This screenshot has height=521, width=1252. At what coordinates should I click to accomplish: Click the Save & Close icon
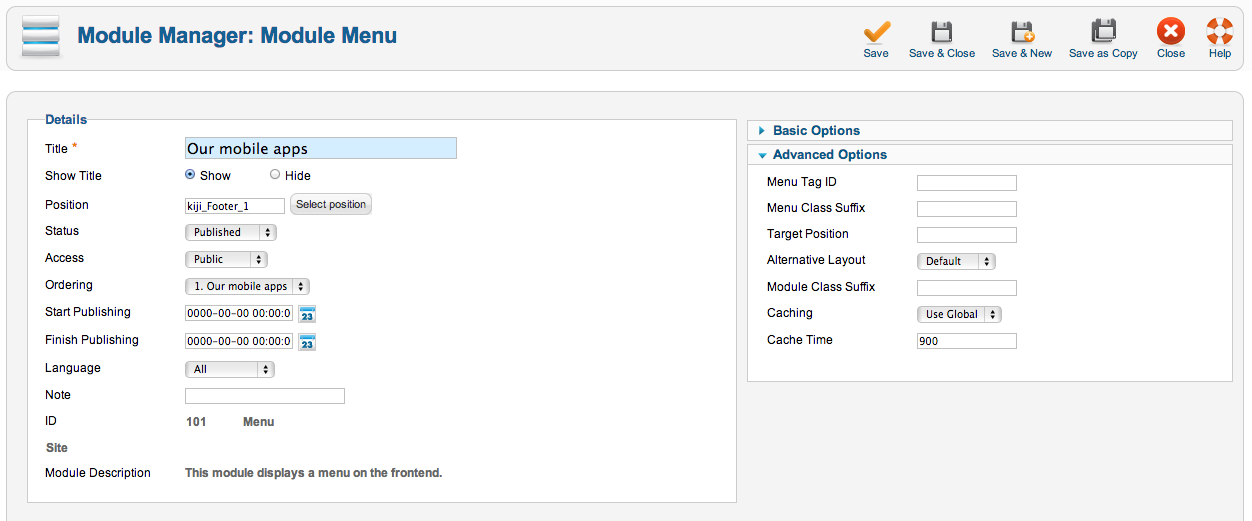[941, 31]
